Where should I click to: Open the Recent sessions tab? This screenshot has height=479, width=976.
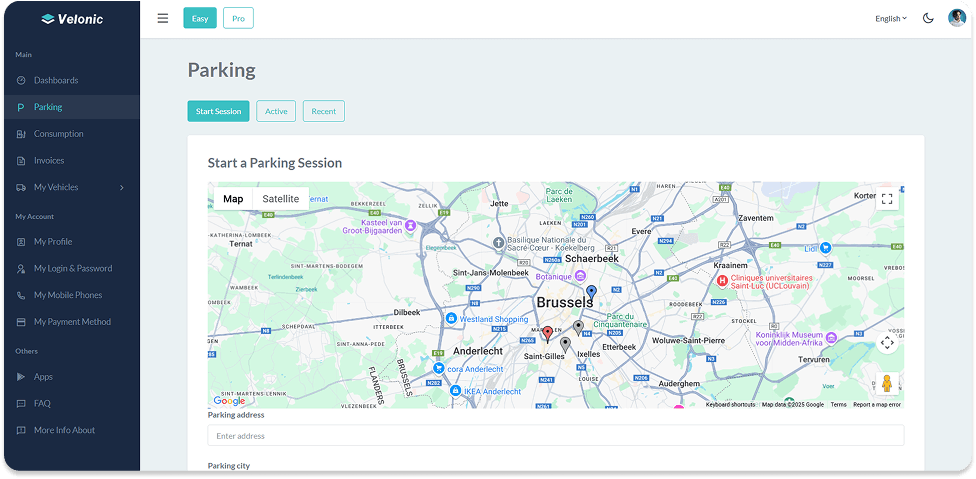click(323, 111)
